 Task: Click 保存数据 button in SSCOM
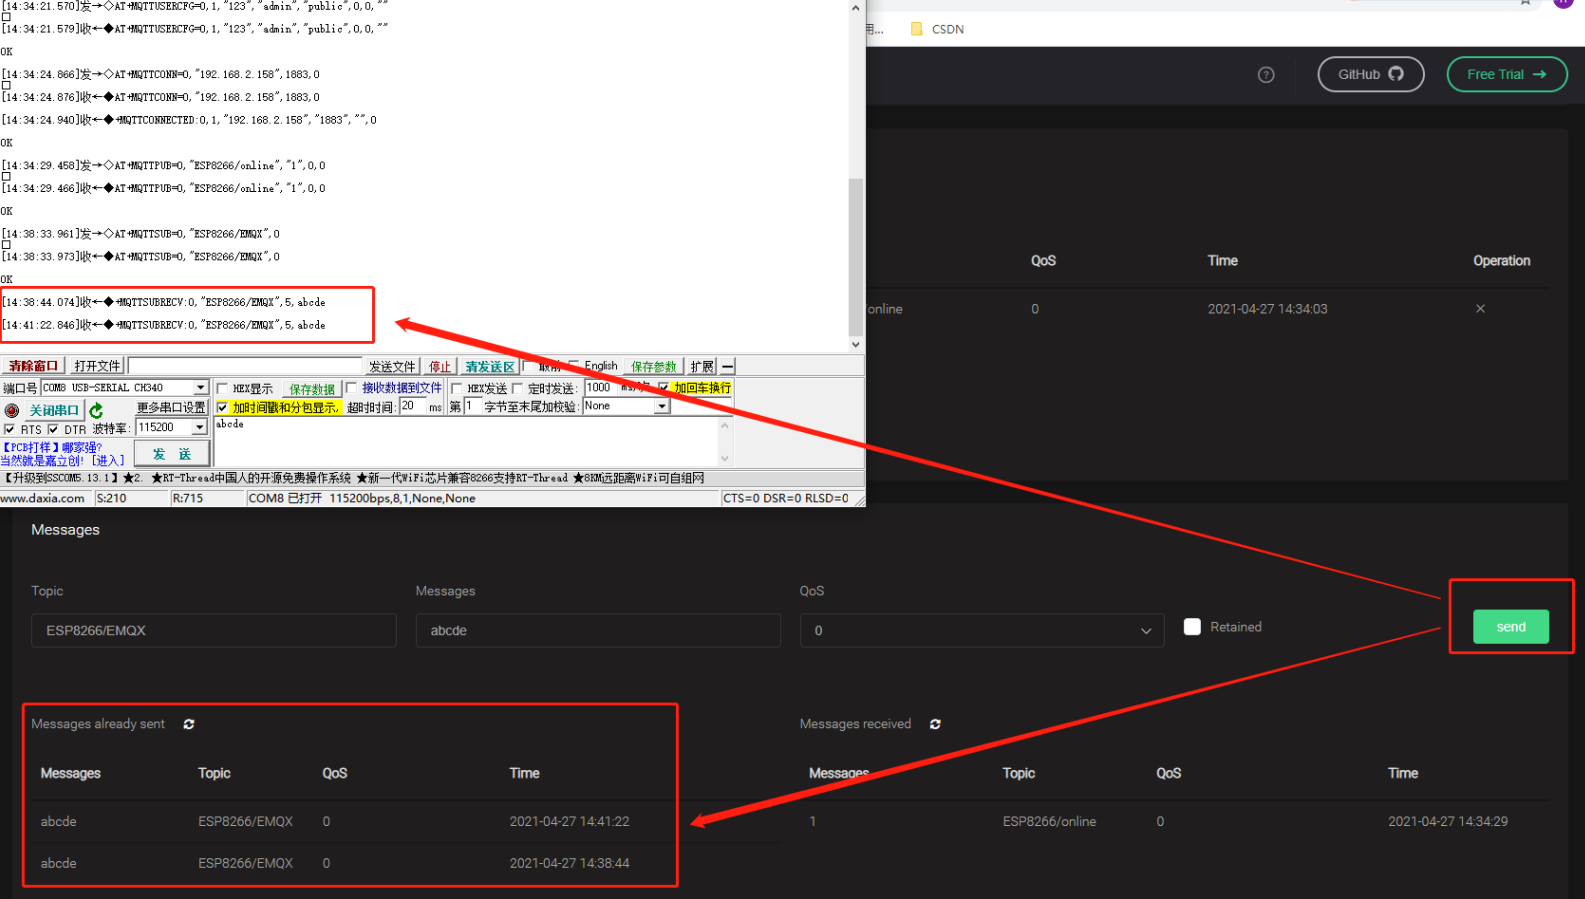[312, 389]
